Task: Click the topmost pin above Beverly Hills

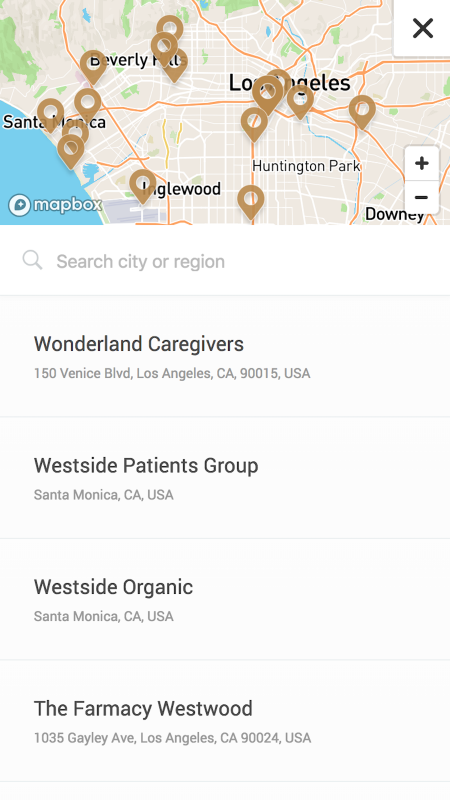Action: [x=169, y=30]
